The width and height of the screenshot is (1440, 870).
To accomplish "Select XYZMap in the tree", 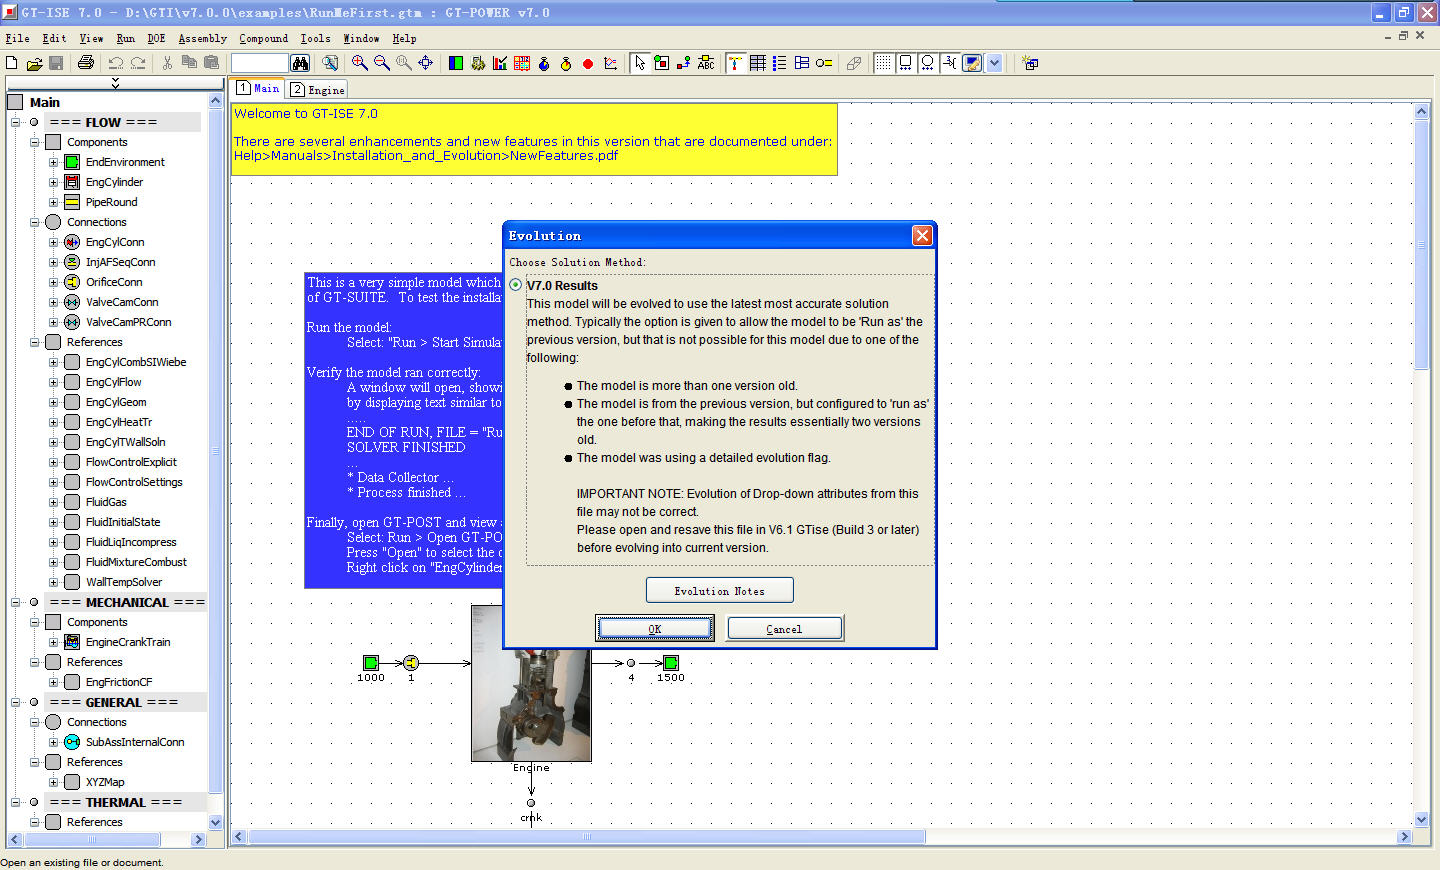I will click(105, 782).
